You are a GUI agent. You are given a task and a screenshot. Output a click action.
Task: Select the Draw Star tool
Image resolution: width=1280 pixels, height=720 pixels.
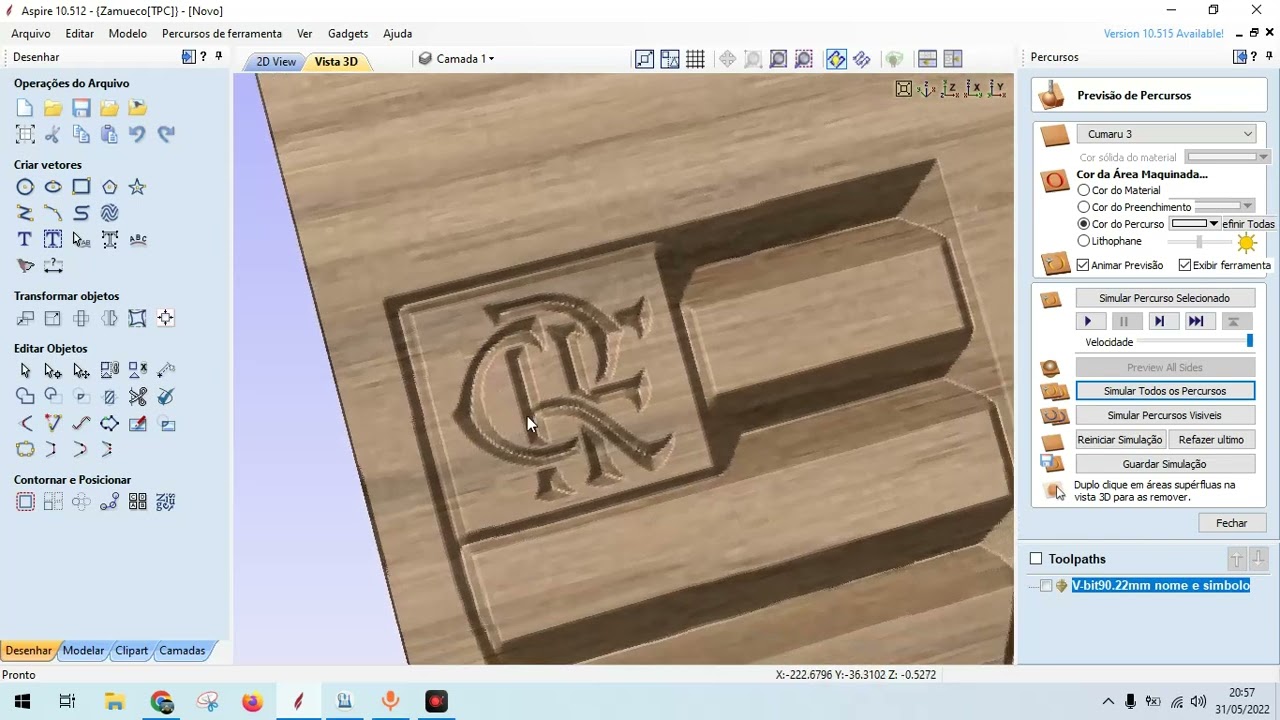[x=137, y=187]
